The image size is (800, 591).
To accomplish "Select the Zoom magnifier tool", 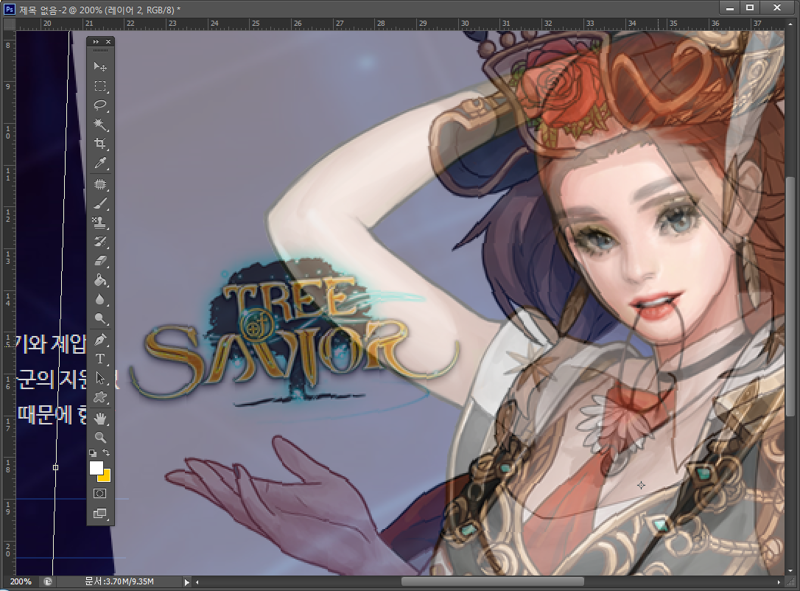I will [100, 437].
